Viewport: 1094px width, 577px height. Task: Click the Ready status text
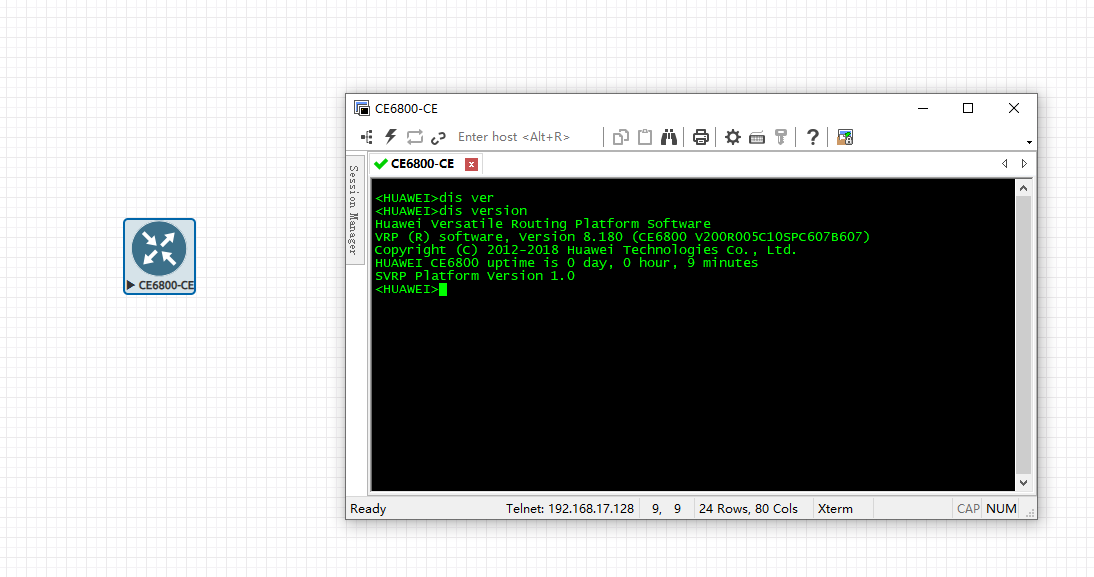coord(368,509)
